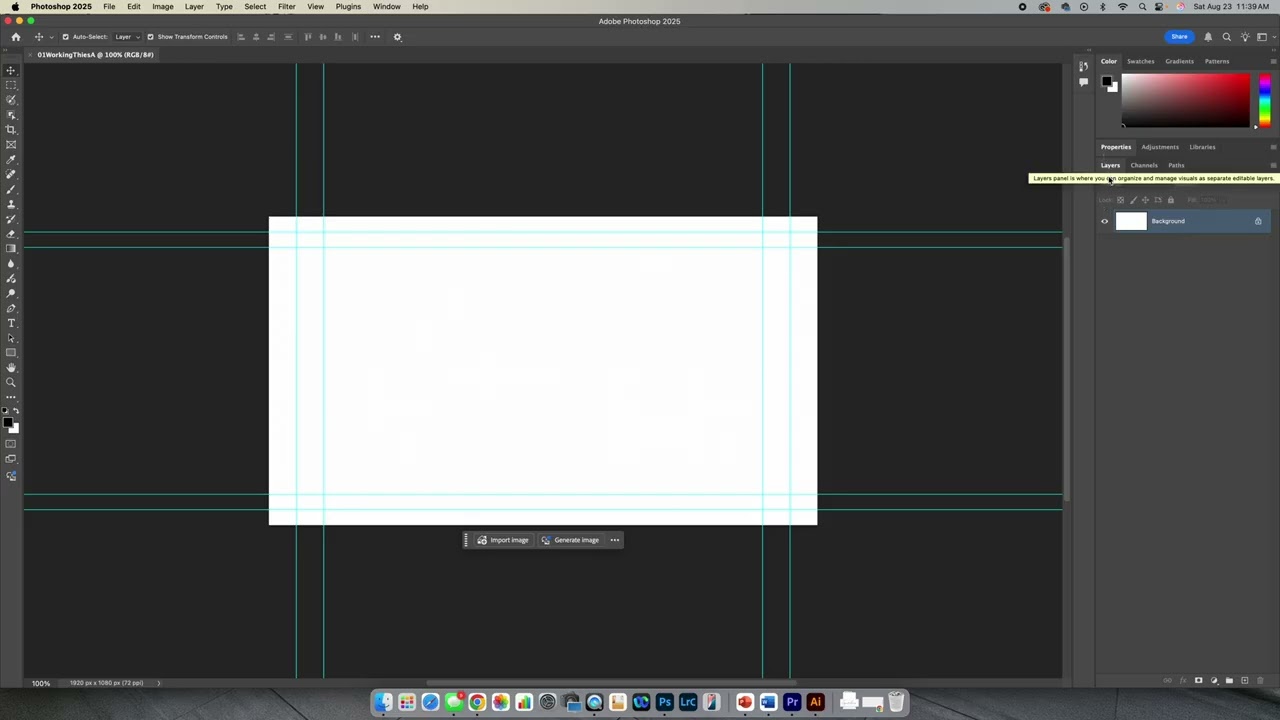Click the foreground color swatch in toolbar
Image resolution: width=1280 pixels, height=720 pixels.
coord(8,423)
